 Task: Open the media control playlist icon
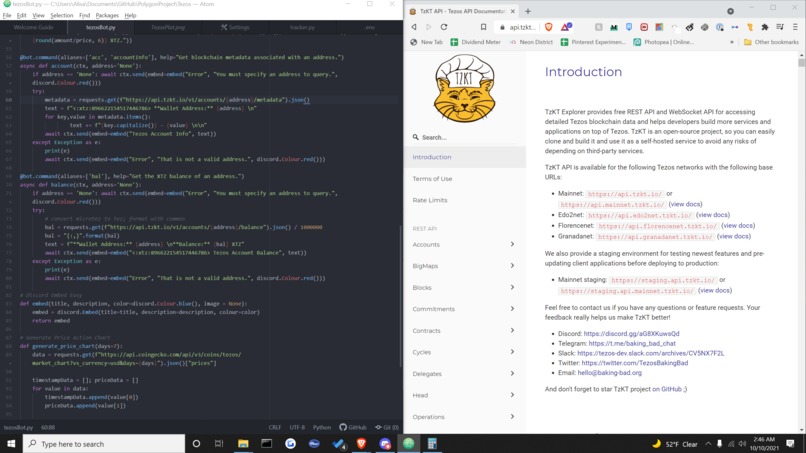pos(780,27)
